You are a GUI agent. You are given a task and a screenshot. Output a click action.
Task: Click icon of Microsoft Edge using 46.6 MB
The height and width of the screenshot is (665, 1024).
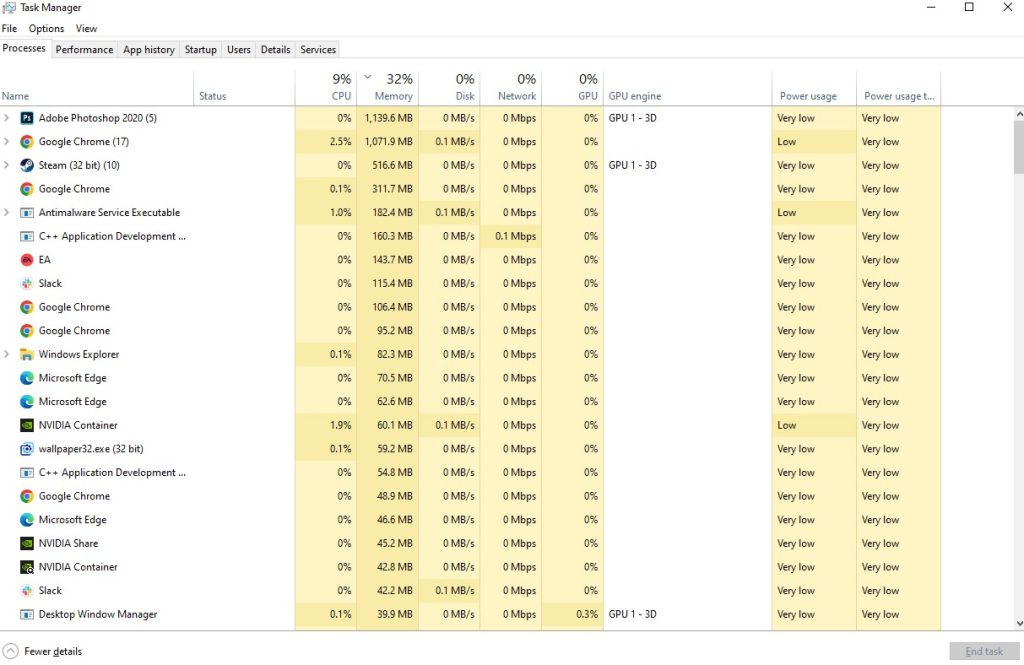[x=27, y=520]
